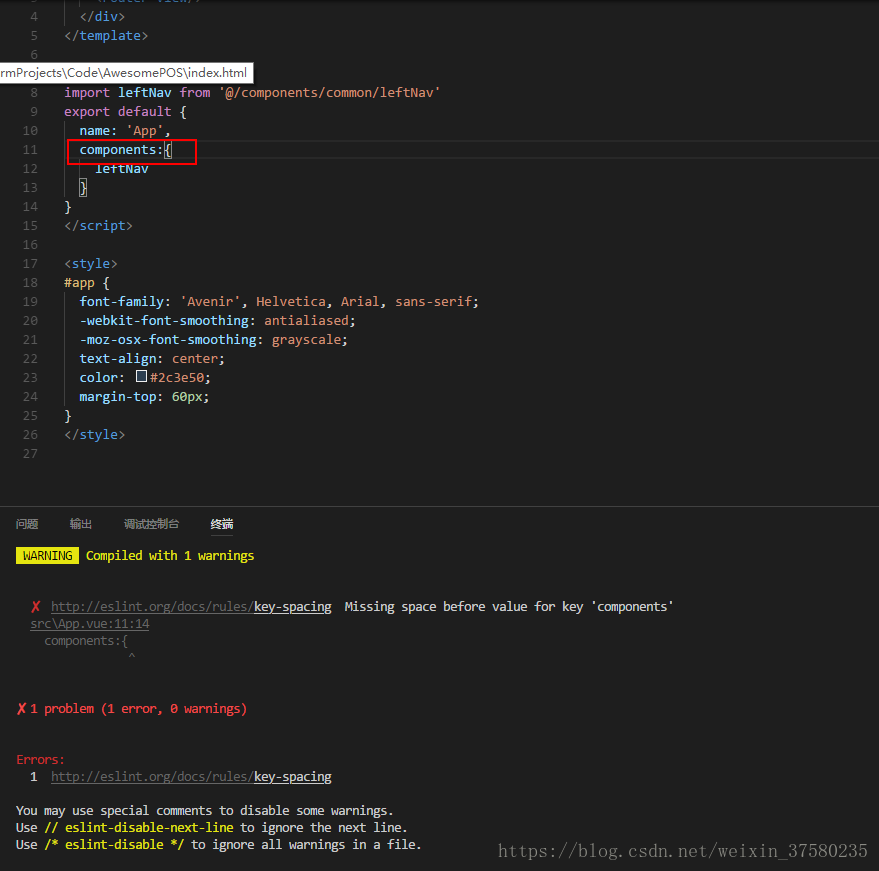Image resolution: width=879 pixels, height=871 pixels.
Task: Switch to the 输出 panel tab
Action: 81,524
